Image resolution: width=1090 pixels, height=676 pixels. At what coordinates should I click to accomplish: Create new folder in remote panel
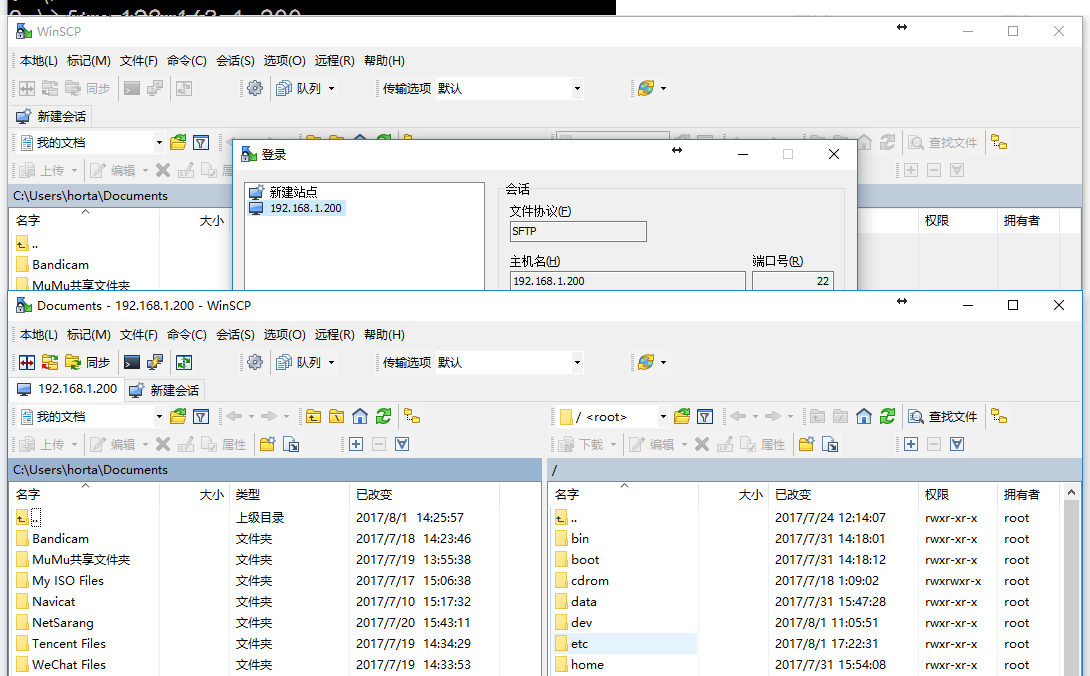806,444
